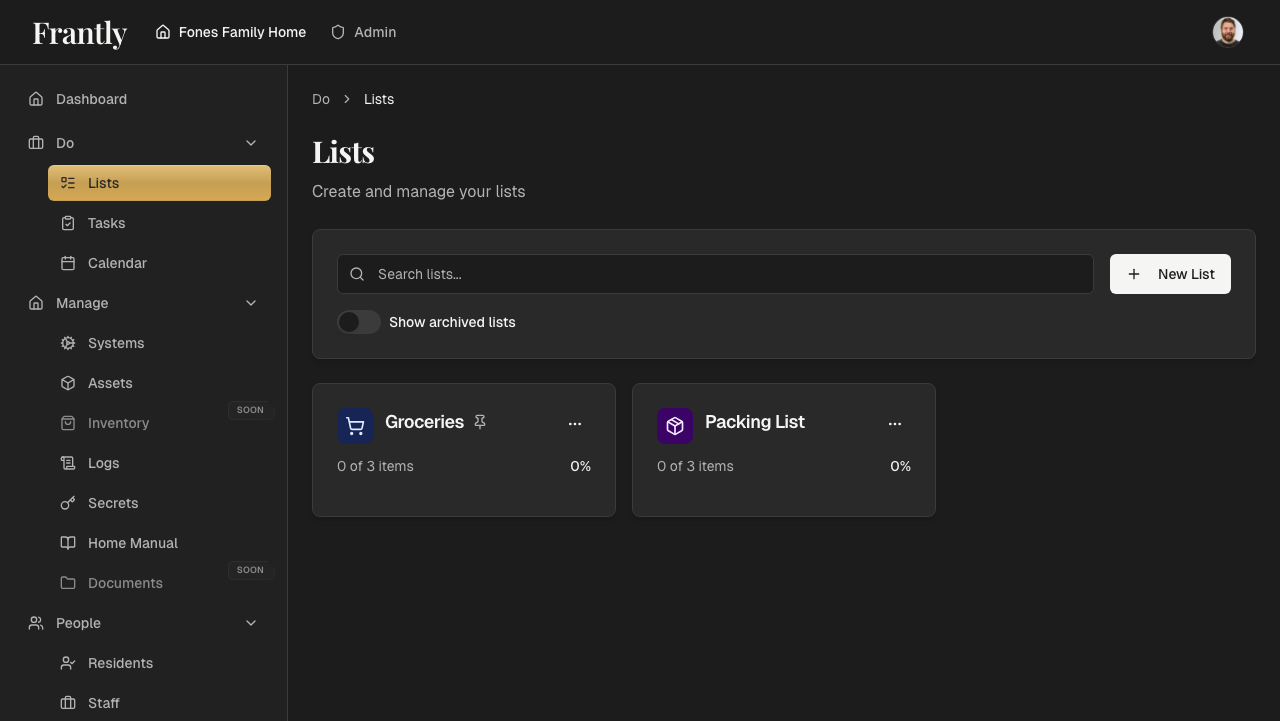The image size is (1280, 721).
Task: Select the Lists icon in sidebar
Action: click(x=67, y=183)
